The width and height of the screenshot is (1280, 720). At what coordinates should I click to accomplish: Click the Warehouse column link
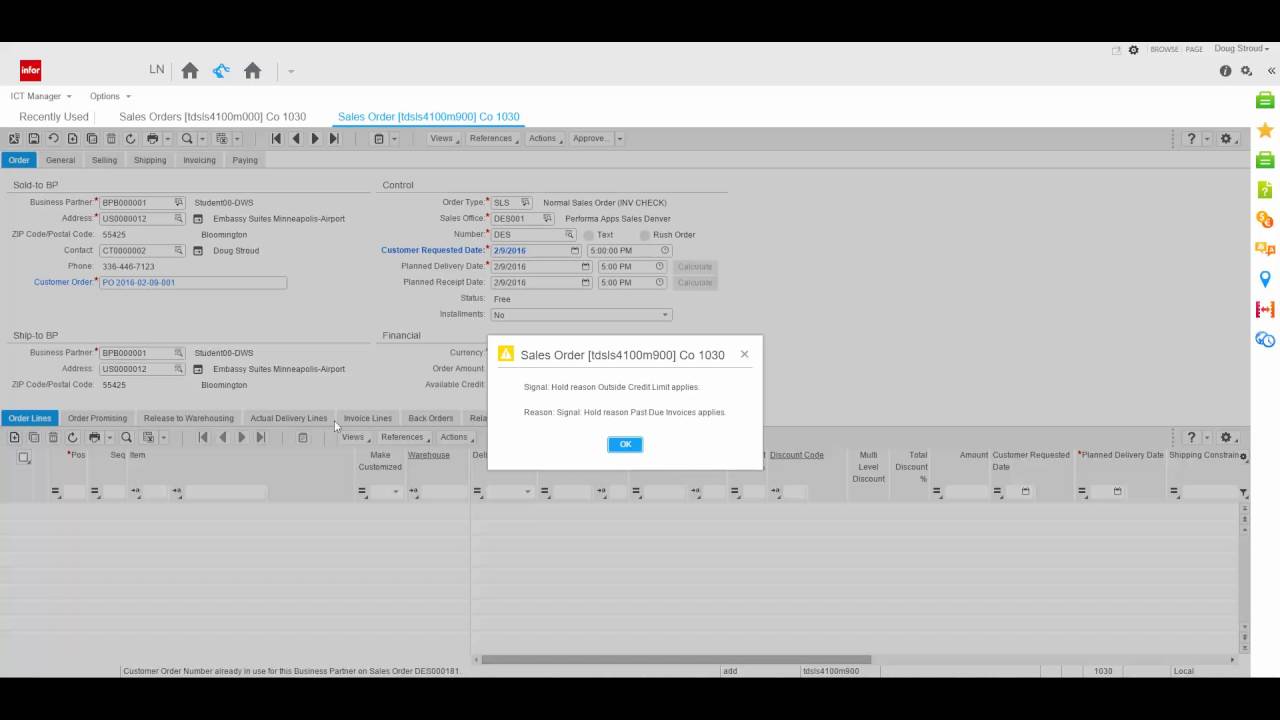[x=429, y=455]
